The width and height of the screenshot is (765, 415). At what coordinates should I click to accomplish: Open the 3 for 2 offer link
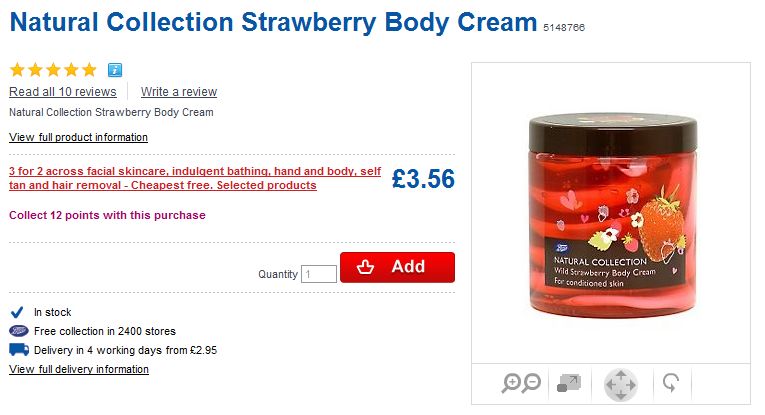[194, 178]
